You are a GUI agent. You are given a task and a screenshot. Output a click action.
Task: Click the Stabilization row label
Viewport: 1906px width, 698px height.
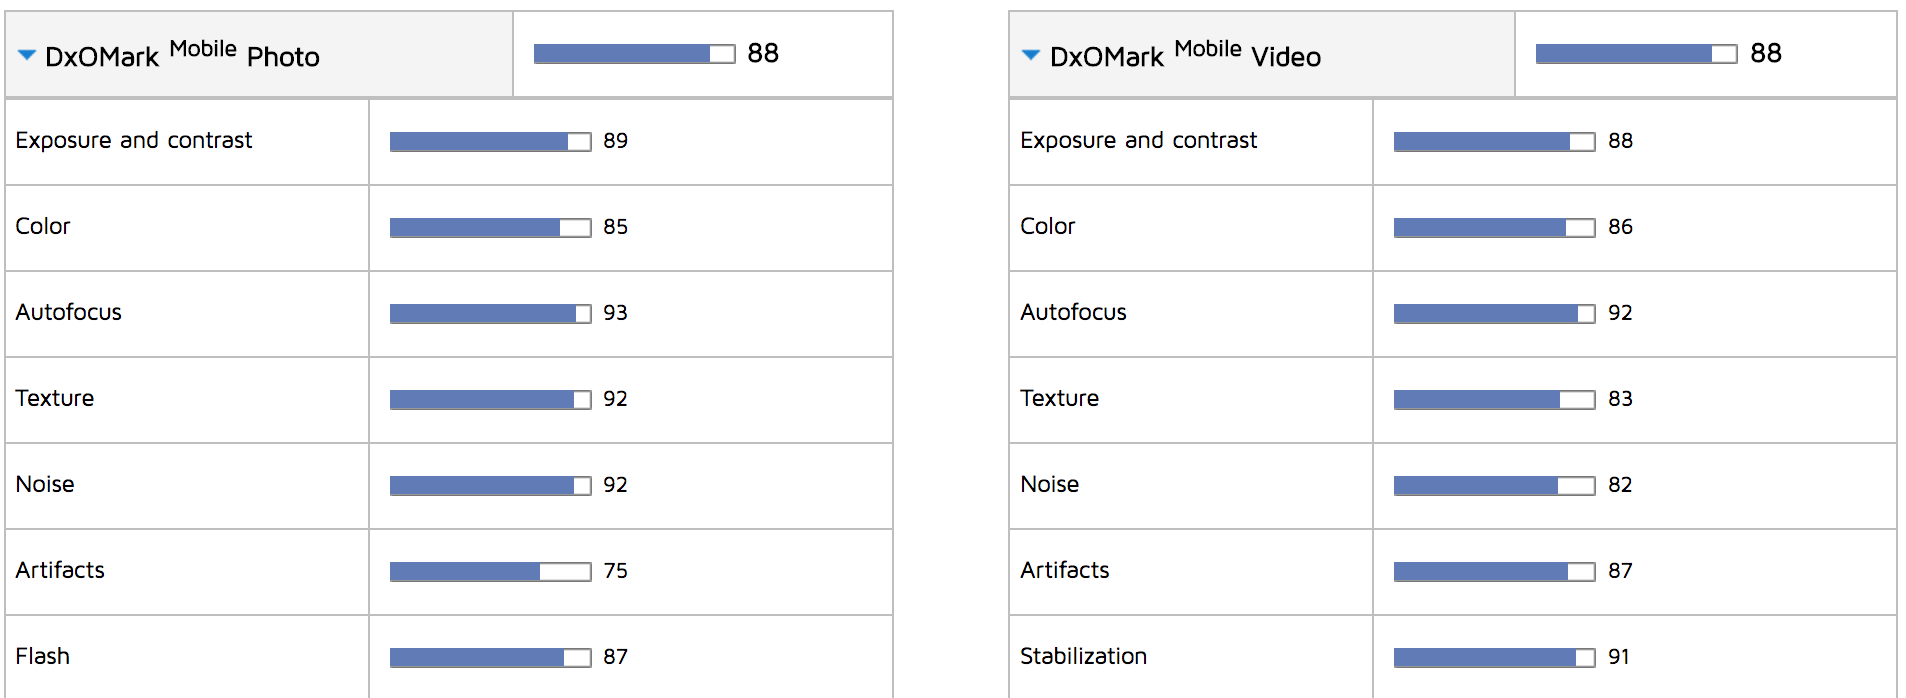click(1083, 656)
